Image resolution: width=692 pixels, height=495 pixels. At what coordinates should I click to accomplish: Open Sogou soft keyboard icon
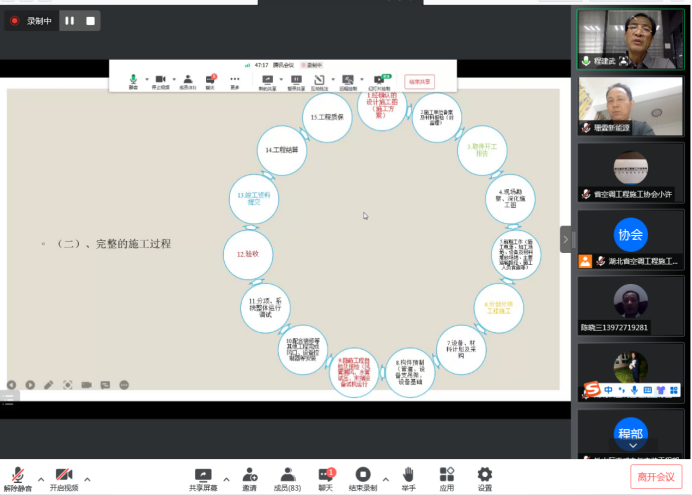647,390
